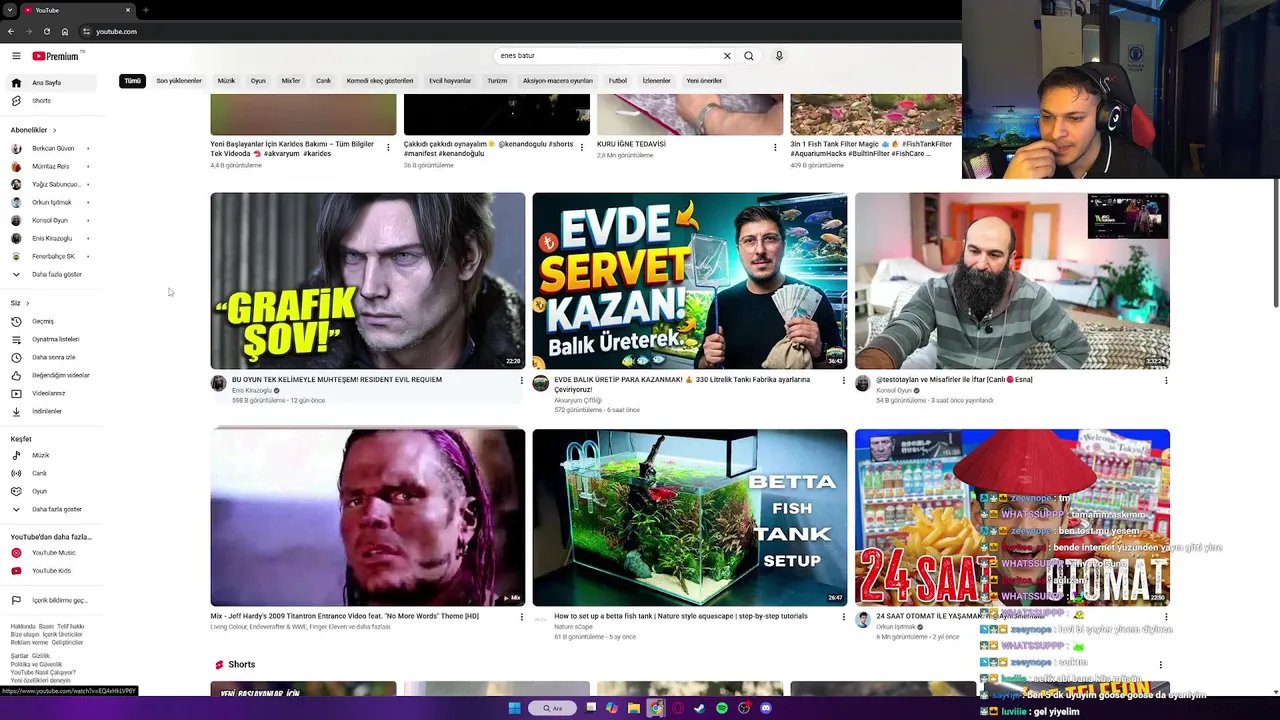Image resolution: width=1280 pixels, height=720 pixels.
Task: Click the YouTube Premium logo
Action: (x=57, y=56)
